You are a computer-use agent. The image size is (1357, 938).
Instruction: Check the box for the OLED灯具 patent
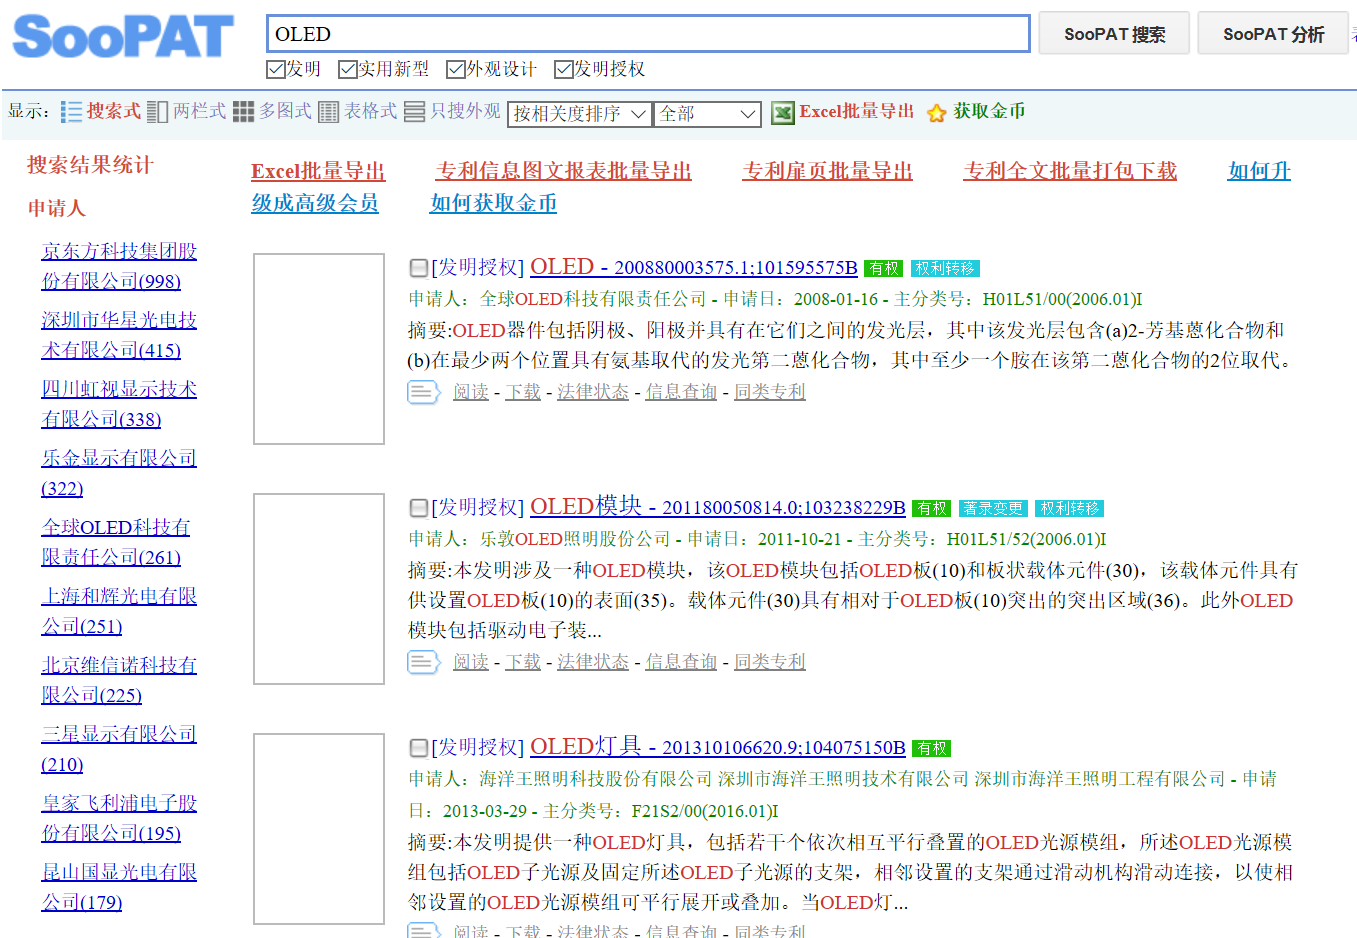tap(419, 748)
